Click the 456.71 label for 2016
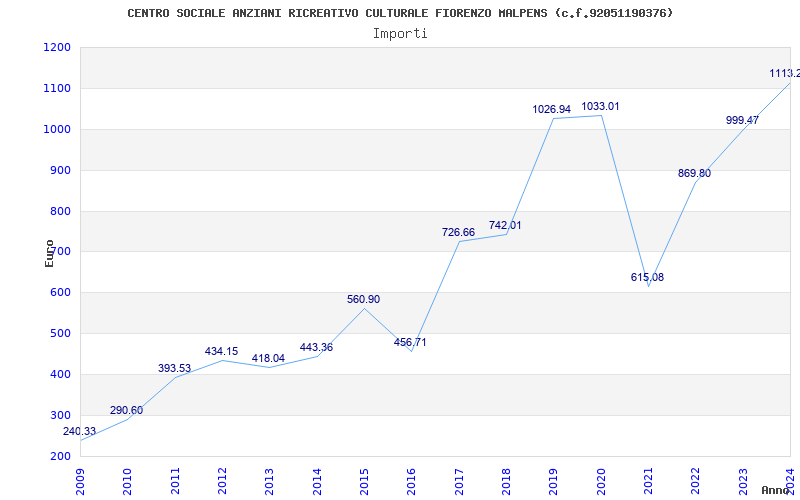The image size is (800, 500). coord(410,342)
